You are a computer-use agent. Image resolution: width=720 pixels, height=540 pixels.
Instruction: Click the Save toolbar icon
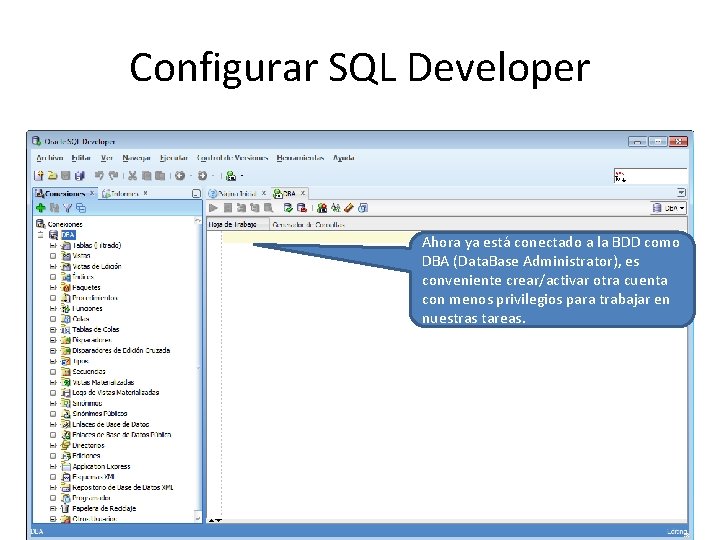pyautogui.click(x=66, y=175)
